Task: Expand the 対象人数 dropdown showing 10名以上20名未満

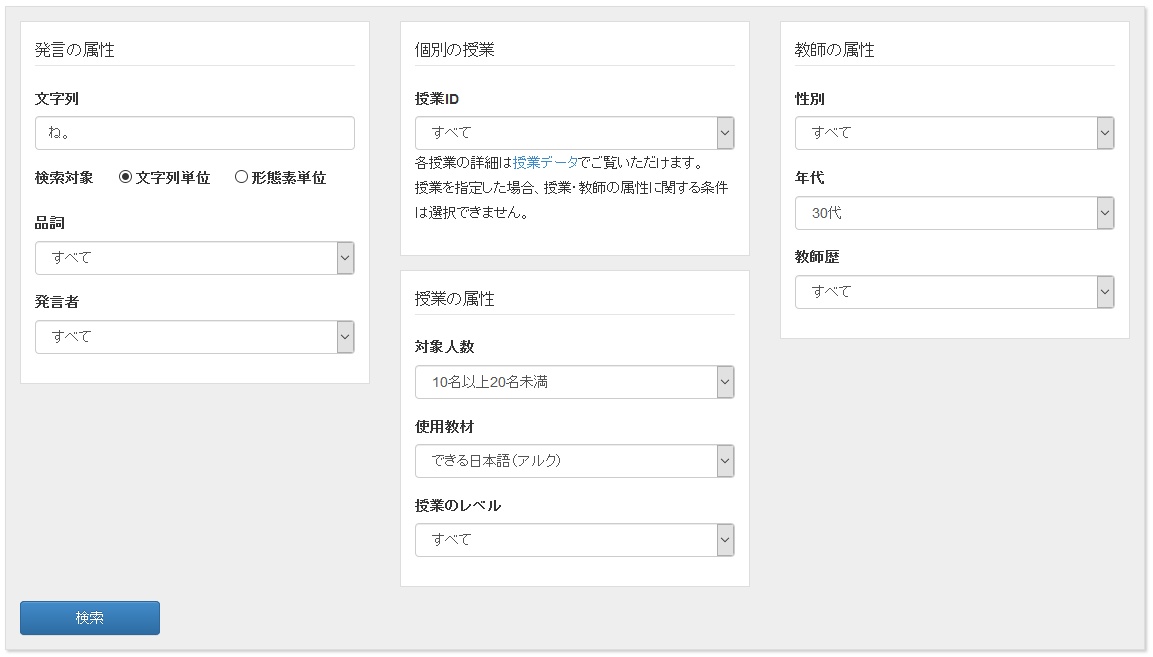Action: tap(566, 382)
